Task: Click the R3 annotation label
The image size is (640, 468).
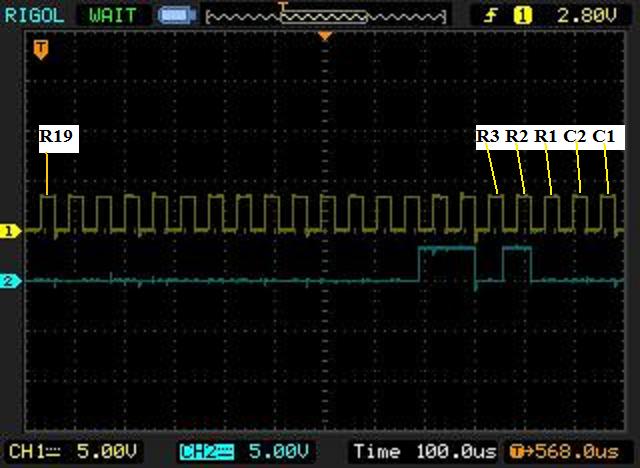Action: 488,137
